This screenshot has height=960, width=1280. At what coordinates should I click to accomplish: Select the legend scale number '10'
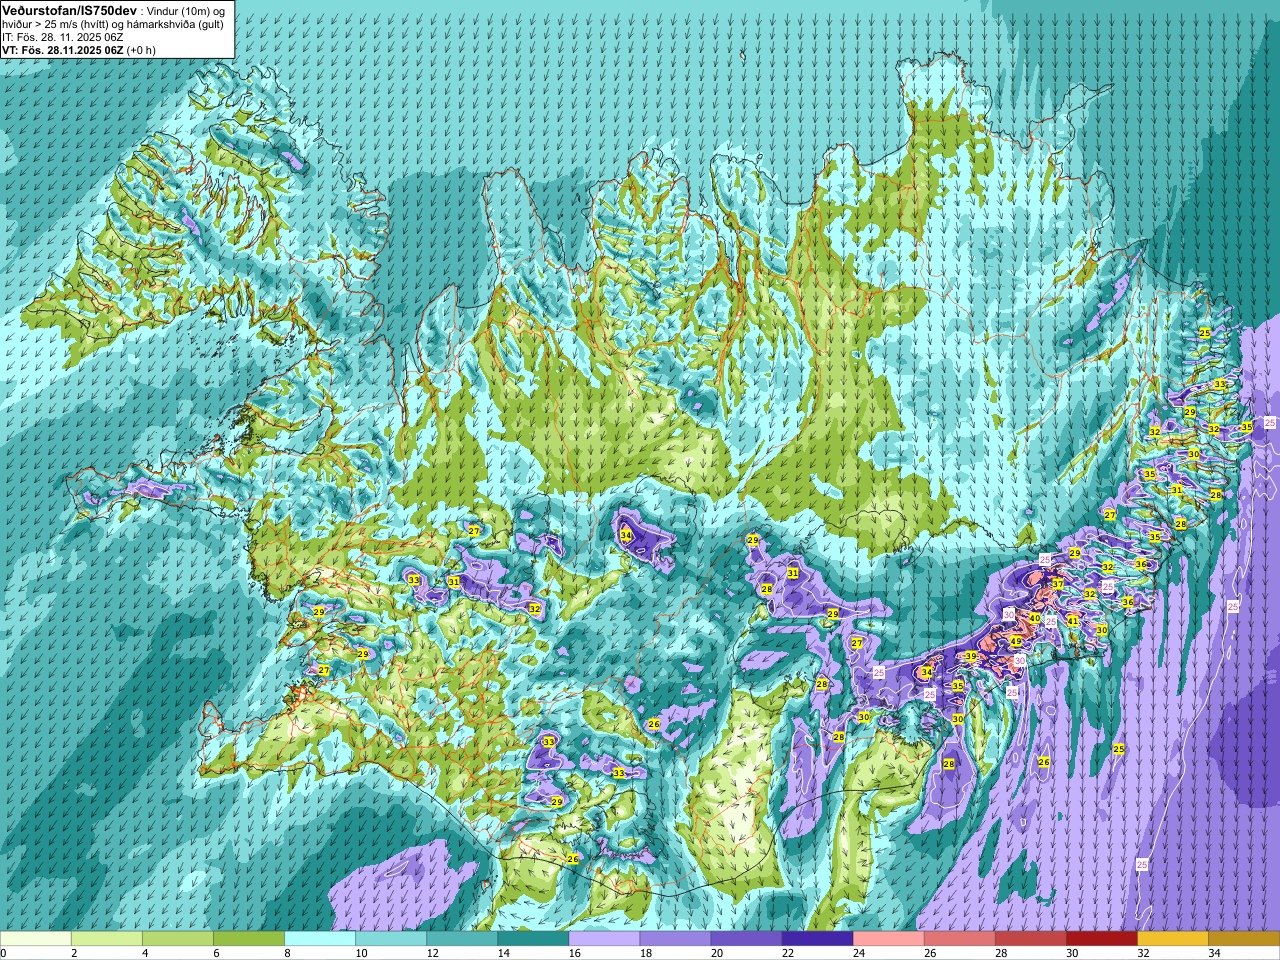pos(362,953)
